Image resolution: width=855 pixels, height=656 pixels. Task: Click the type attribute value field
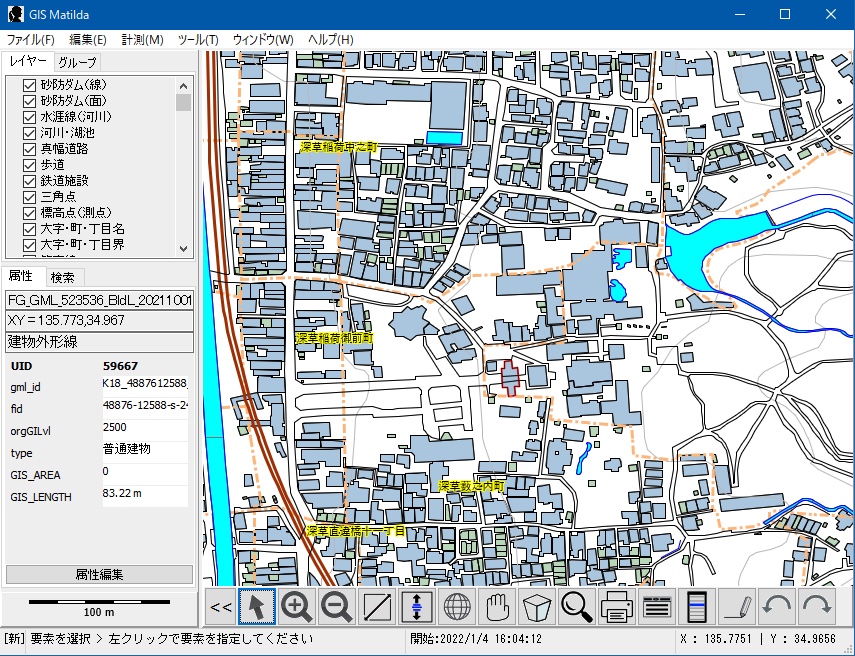coord(144,450)
